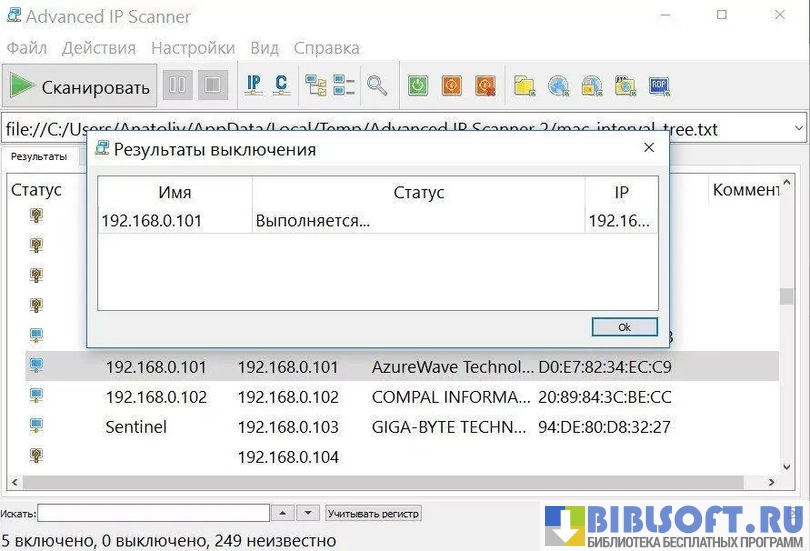Viewport: 810px width, 551px height.
Task: Open the Файл menu
Action: pyautogui.click(x=26, y=48)
